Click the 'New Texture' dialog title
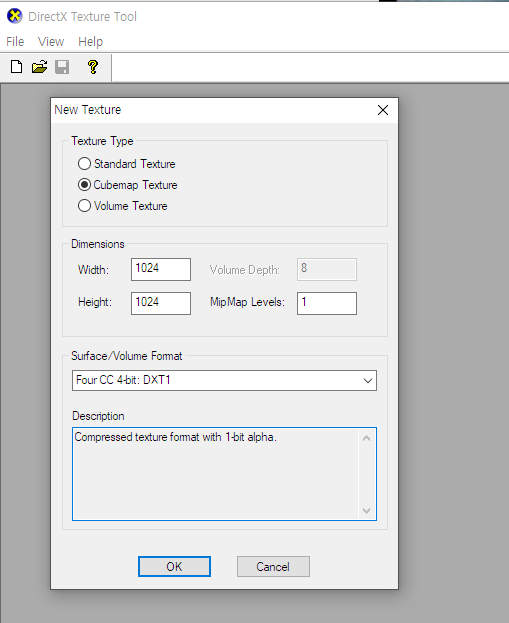The width and height of the screenshot is (509, 623). pos(87,110)
